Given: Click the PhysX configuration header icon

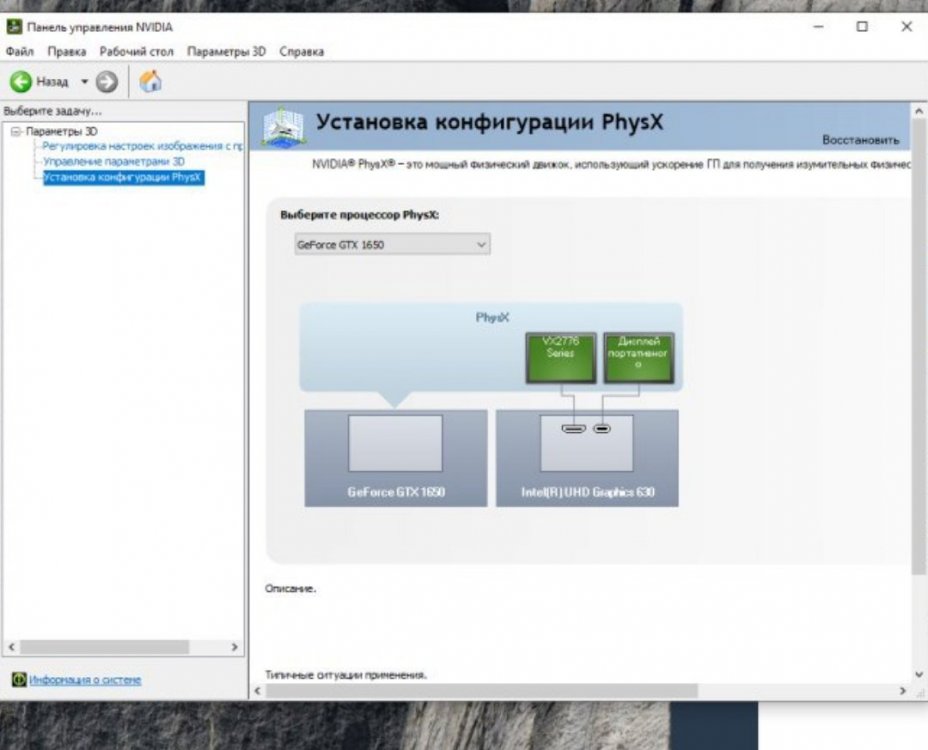Looking at the screenshot, I should click(283, 127).
